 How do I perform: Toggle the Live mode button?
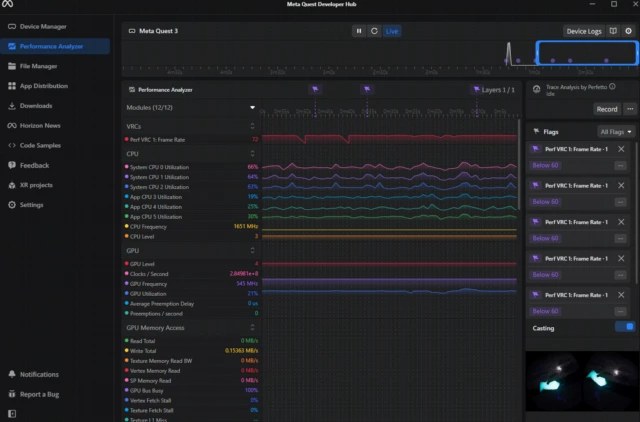[x=392, y=31]
